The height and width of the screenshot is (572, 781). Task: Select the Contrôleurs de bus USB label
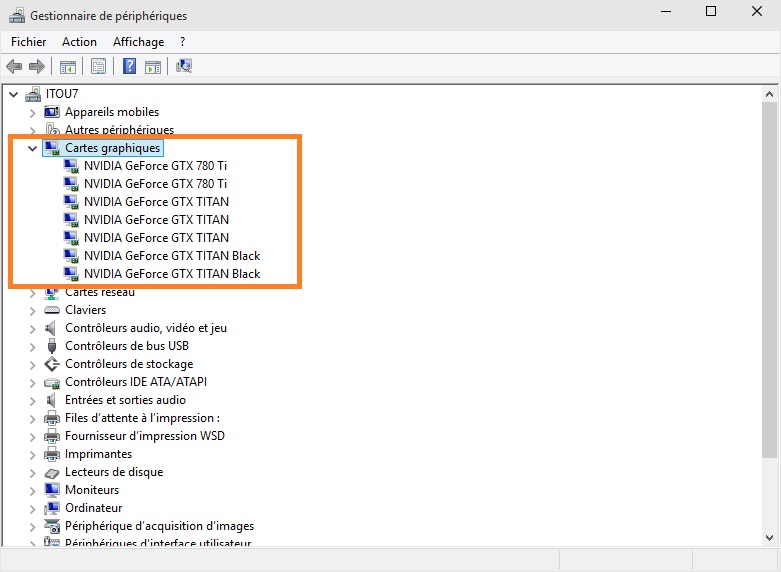point(127,346)
